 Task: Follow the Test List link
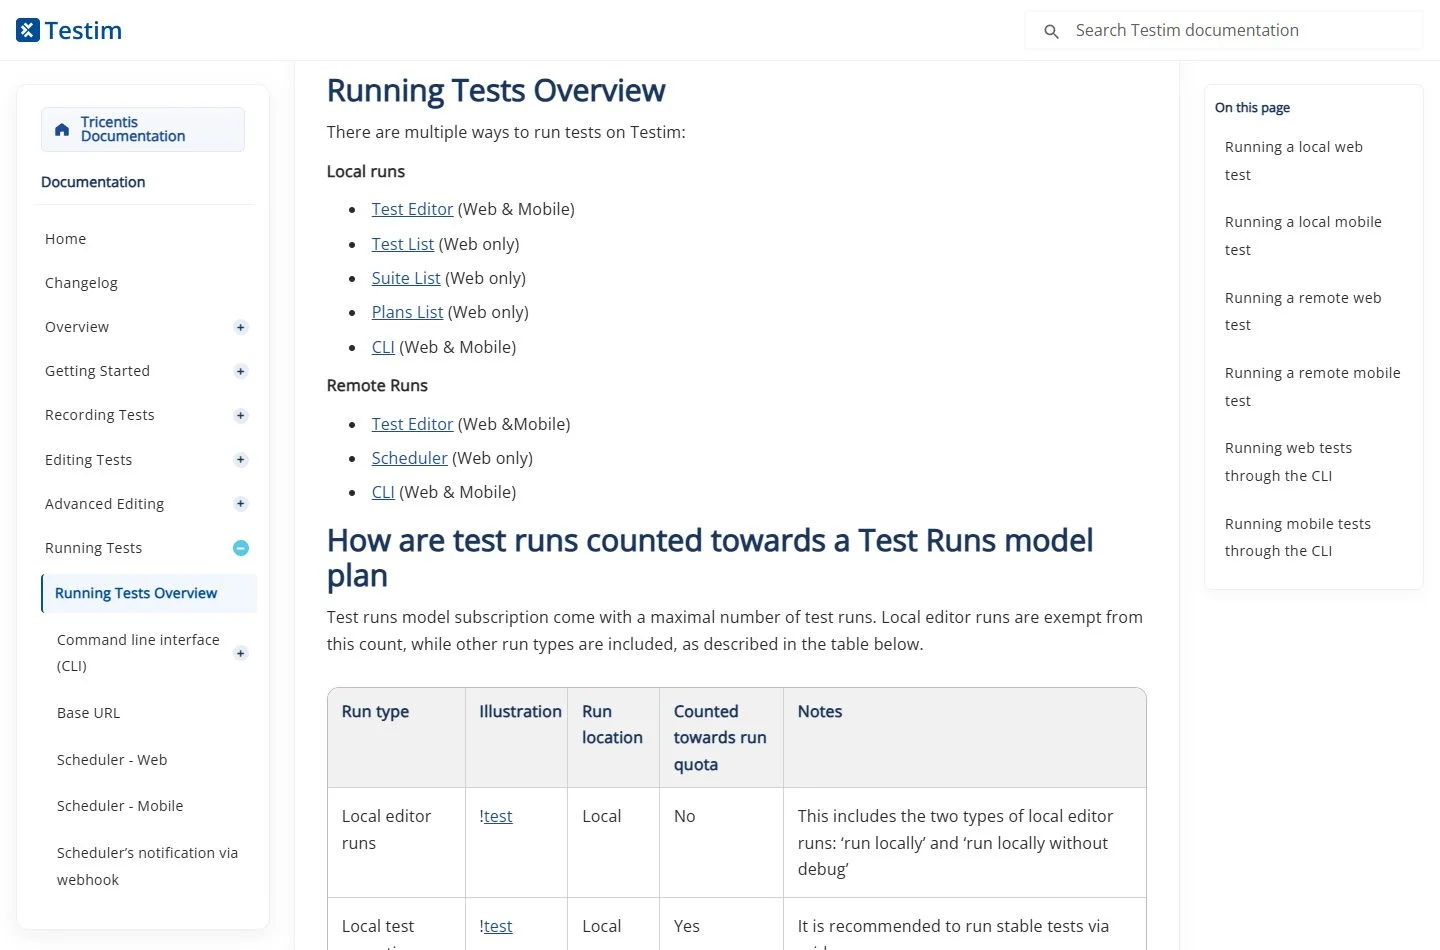click(x=403, y=244)
